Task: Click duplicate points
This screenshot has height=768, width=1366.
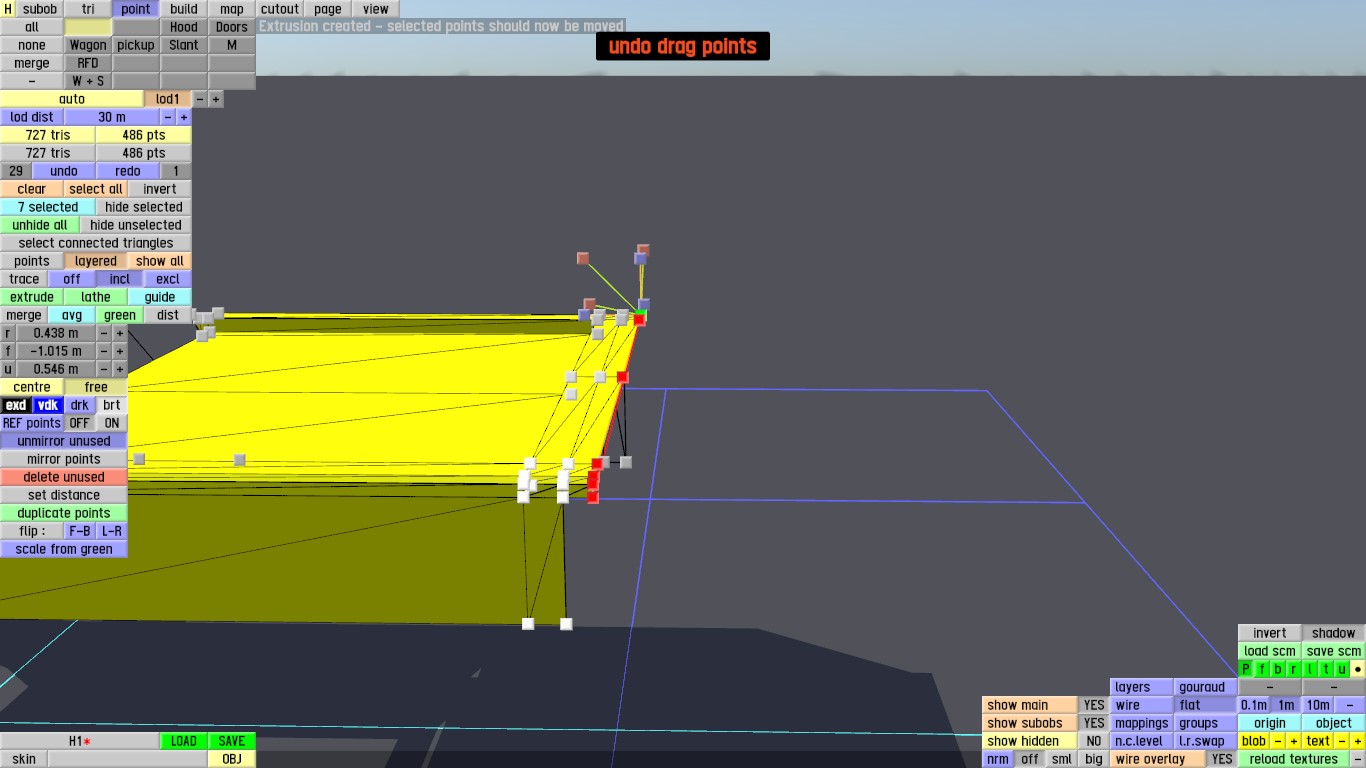Action: pyautogui.click(x=64, y=513)
